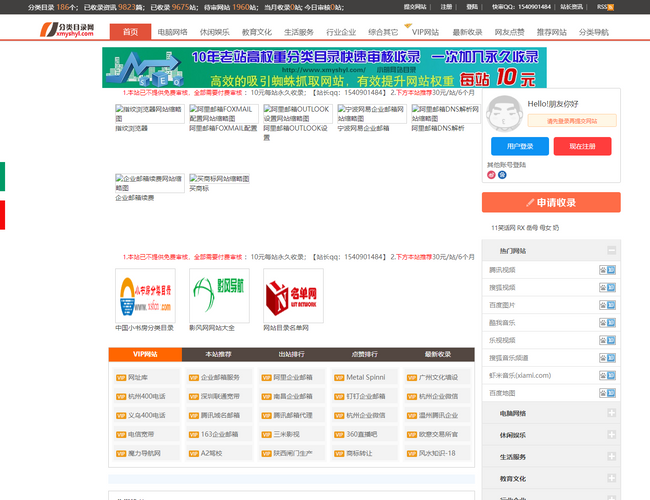This screenshot has width=650, height=500.
Task: Click the red 现在注册 button
Action: (582, 146)
